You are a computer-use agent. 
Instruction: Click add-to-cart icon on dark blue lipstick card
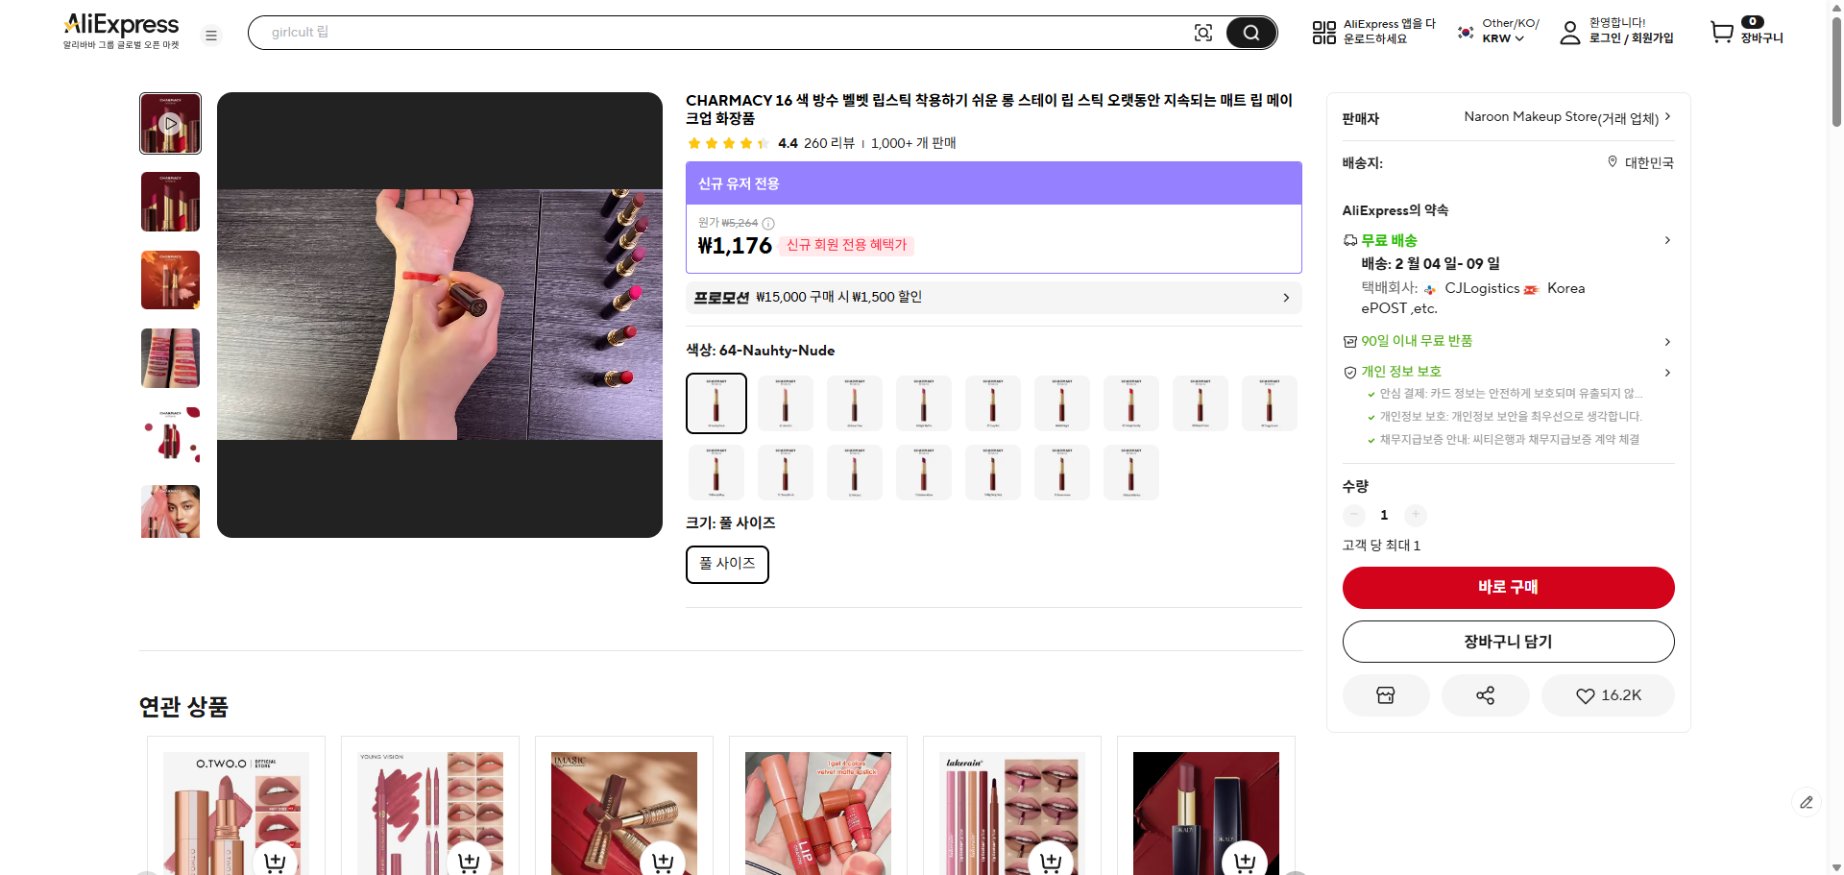click(1245, 862)
